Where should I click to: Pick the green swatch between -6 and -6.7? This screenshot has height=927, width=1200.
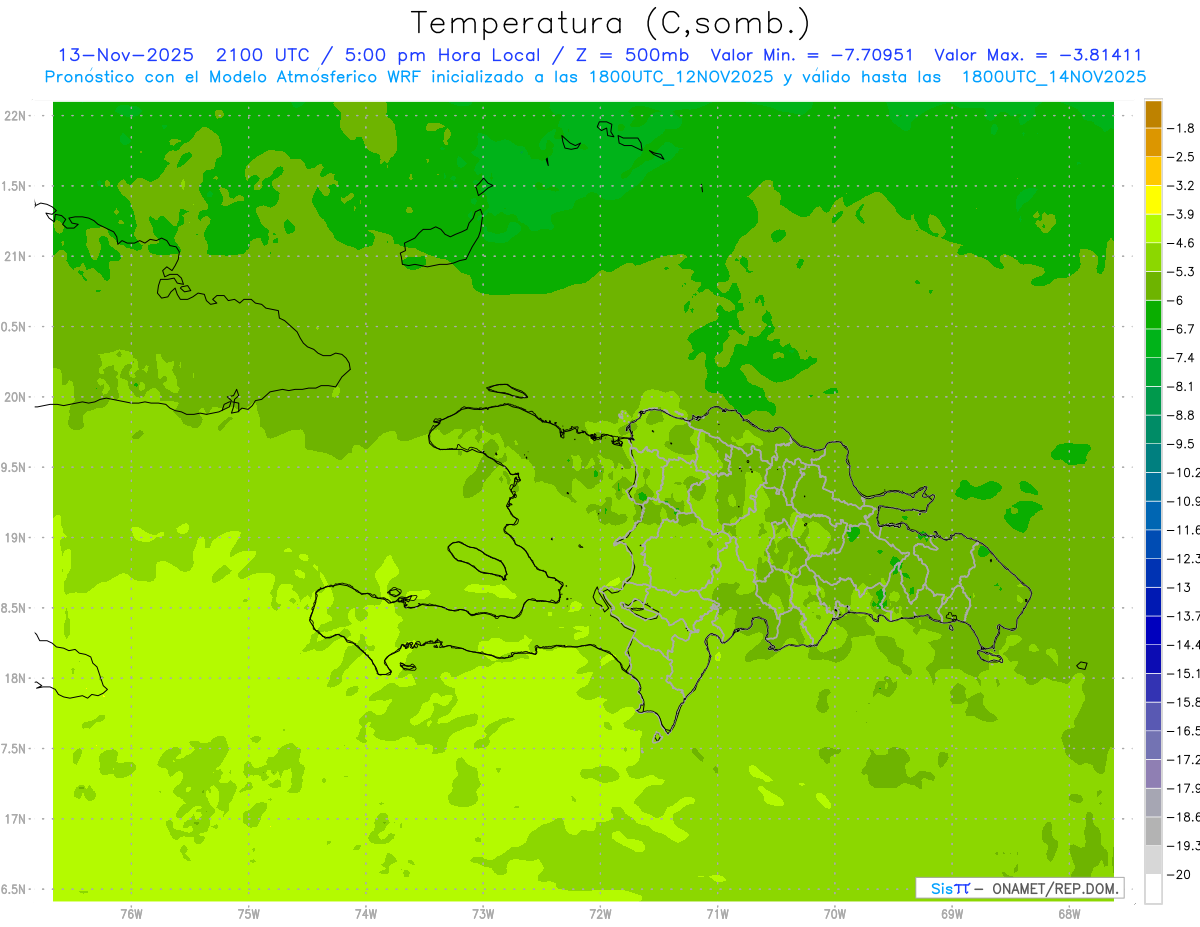click(1153, 315)
